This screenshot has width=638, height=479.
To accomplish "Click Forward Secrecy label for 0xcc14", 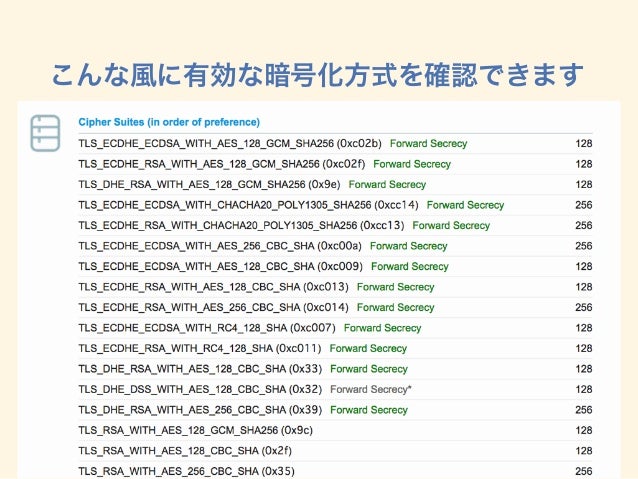I will click(465, 205).
